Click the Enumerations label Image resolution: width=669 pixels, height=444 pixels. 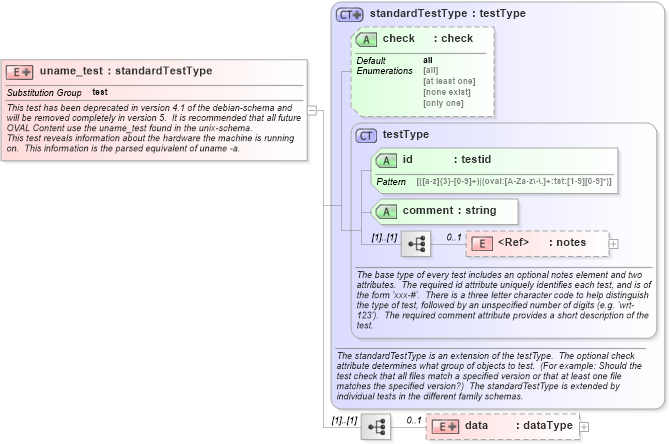[384, 71]
